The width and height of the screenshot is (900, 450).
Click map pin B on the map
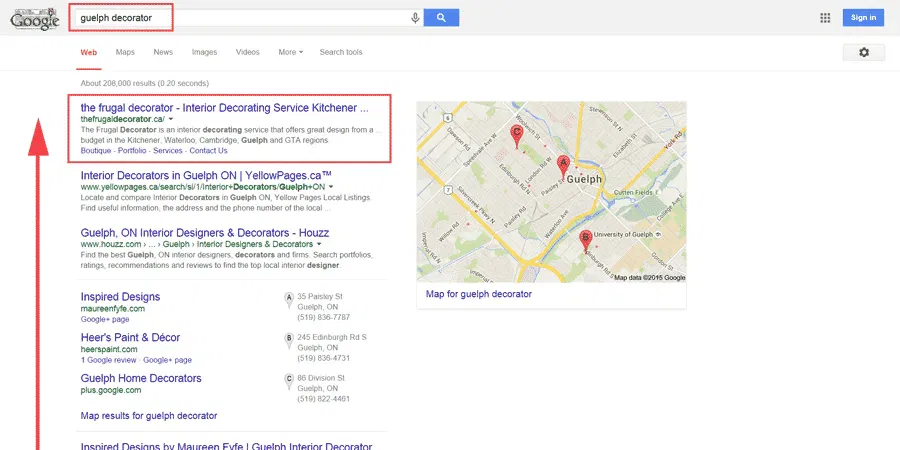click(585, 241)
